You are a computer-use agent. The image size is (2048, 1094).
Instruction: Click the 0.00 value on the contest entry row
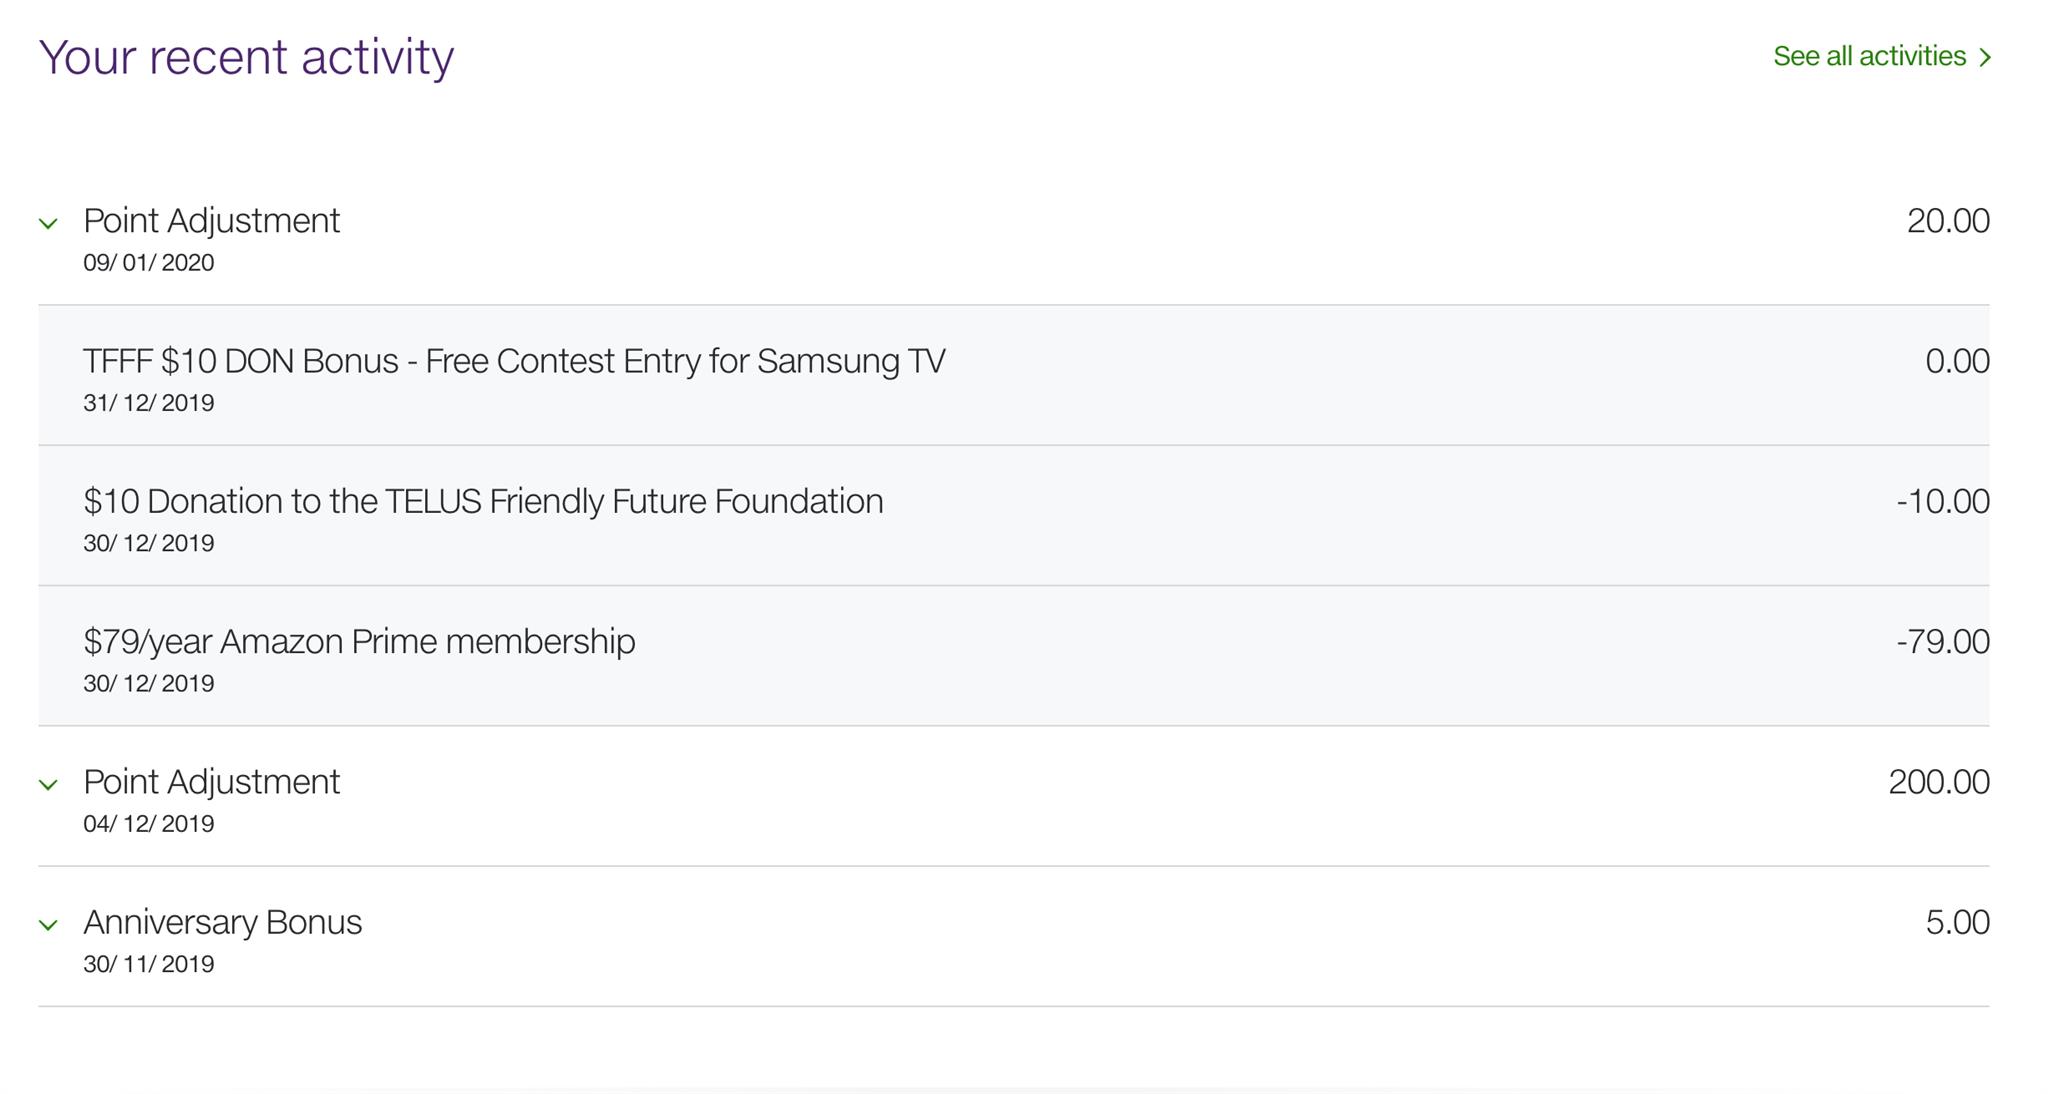(1957, 362)
